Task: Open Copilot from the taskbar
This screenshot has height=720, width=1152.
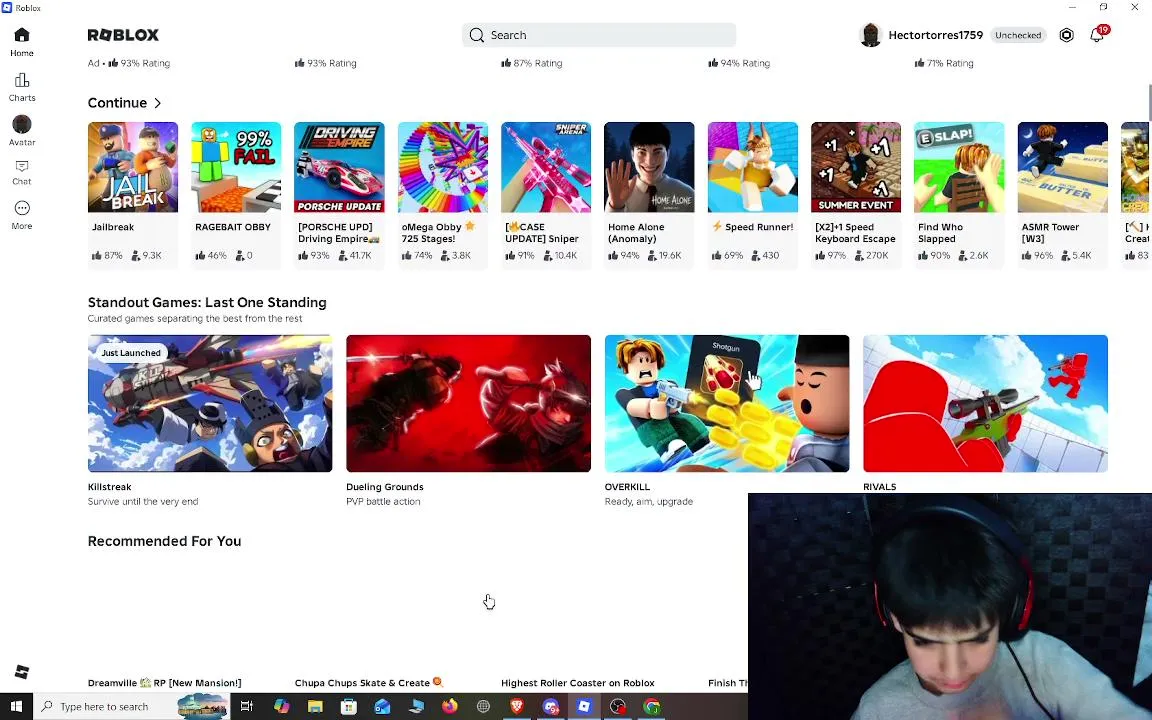Action: tap(281, 706)
